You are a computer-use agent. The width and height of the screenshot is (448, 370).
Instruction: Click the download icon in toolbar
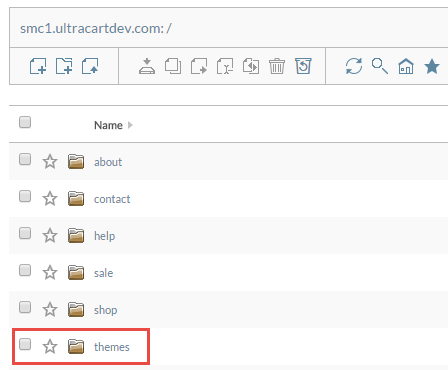147,66
